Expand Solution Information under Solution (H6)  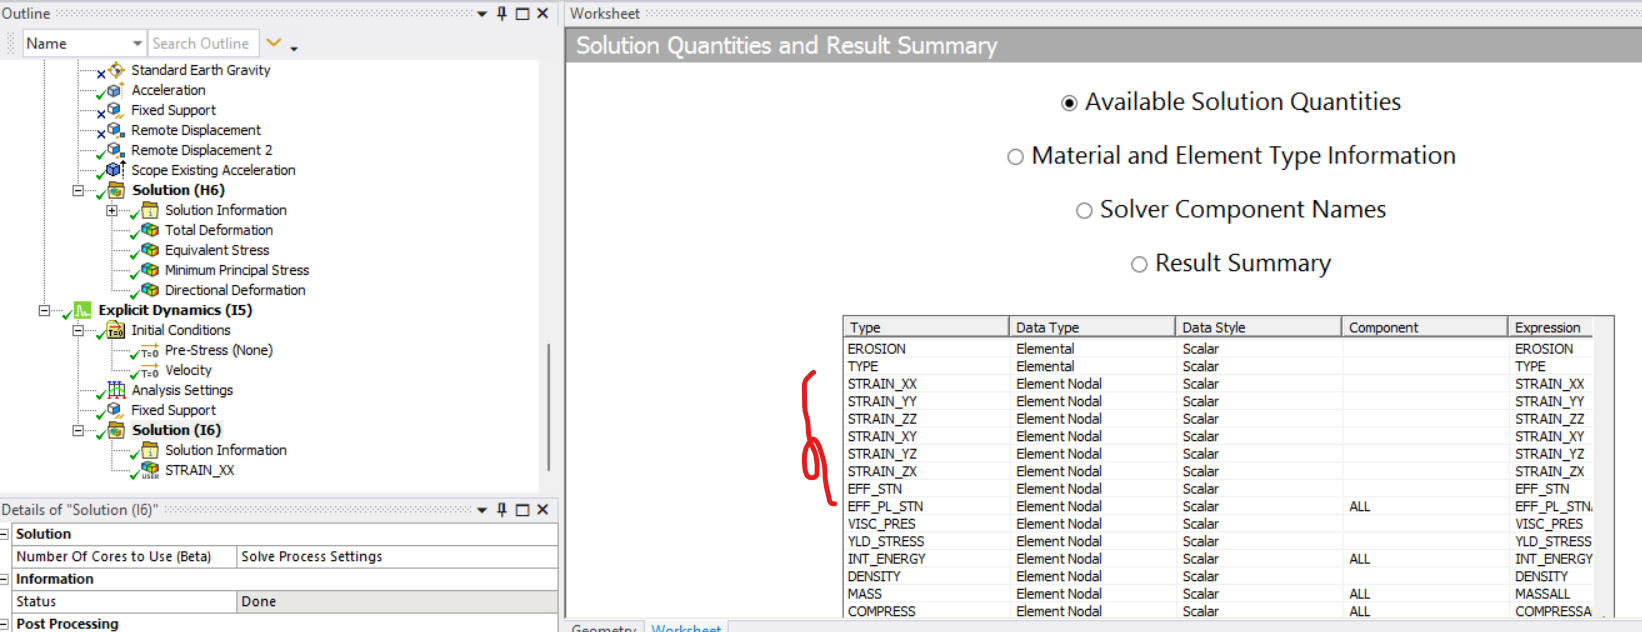click(112, 210)
